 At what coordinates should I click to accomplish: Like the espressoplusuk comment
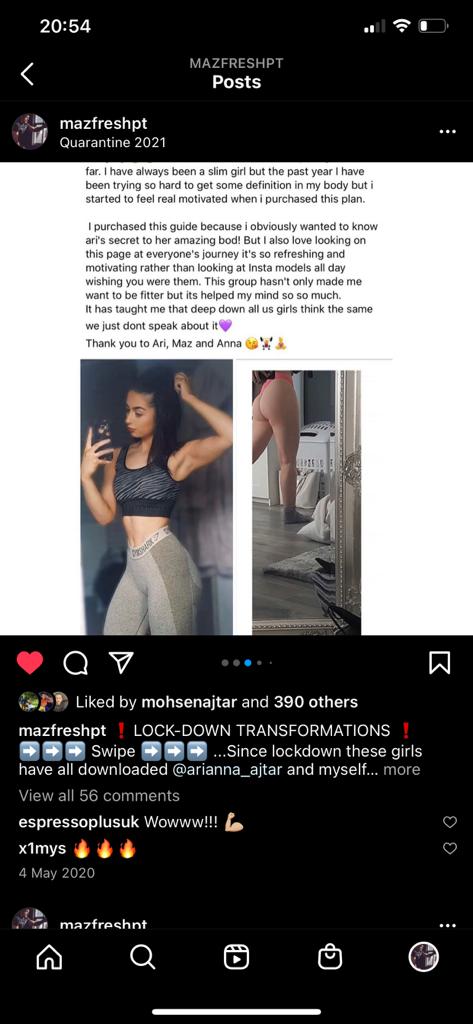pyautogui.click(x=450, y=822)
